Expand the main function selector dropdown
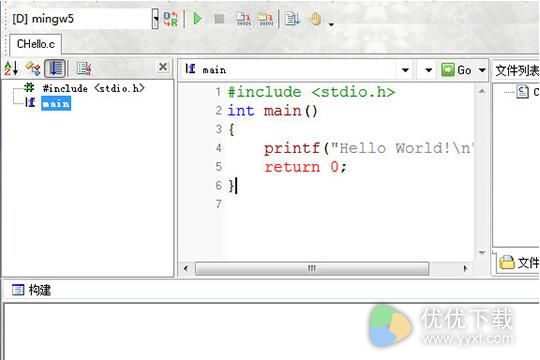 click(x=405, y=70)
